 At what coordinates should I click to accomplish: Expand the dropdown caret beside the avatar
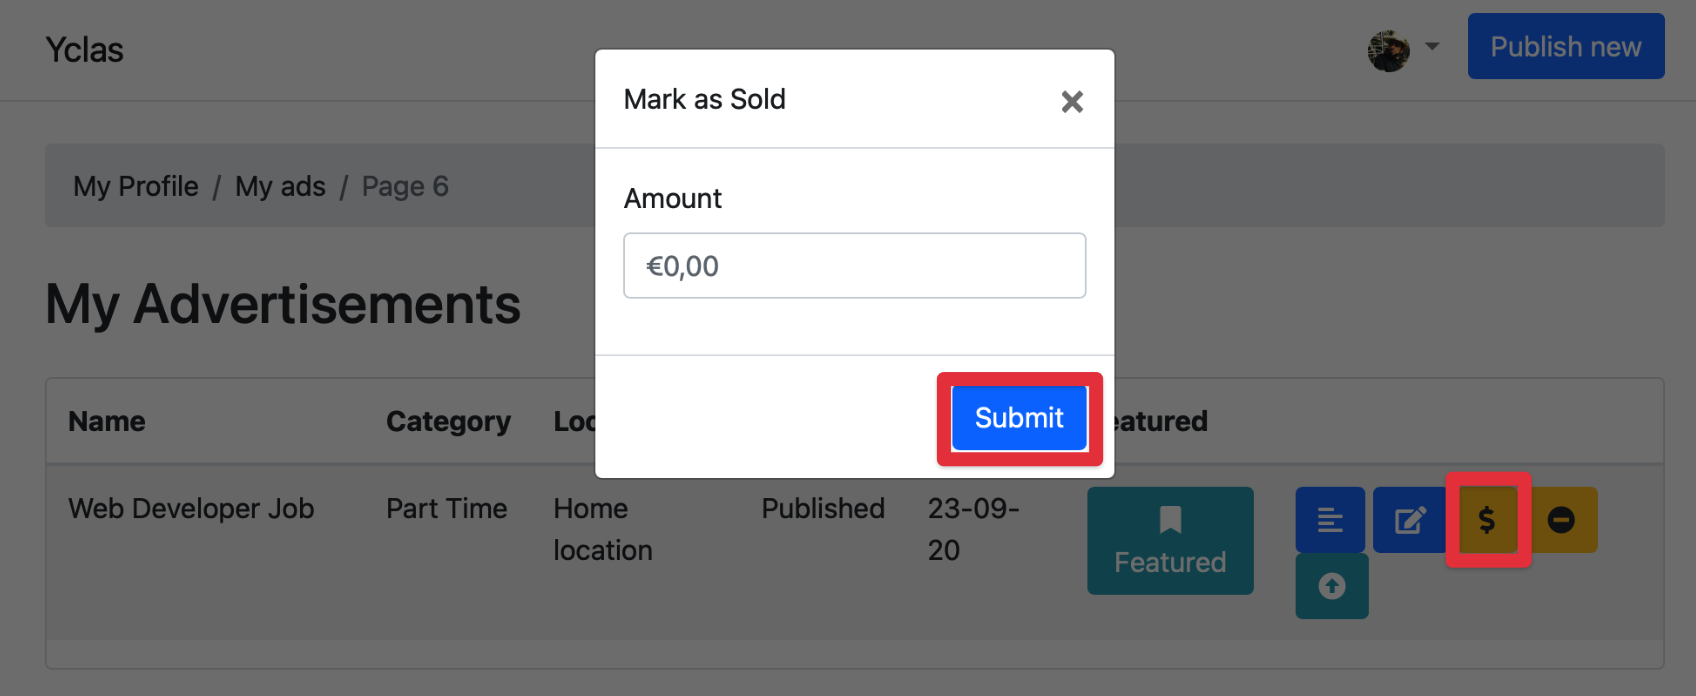coord(1432,46)
